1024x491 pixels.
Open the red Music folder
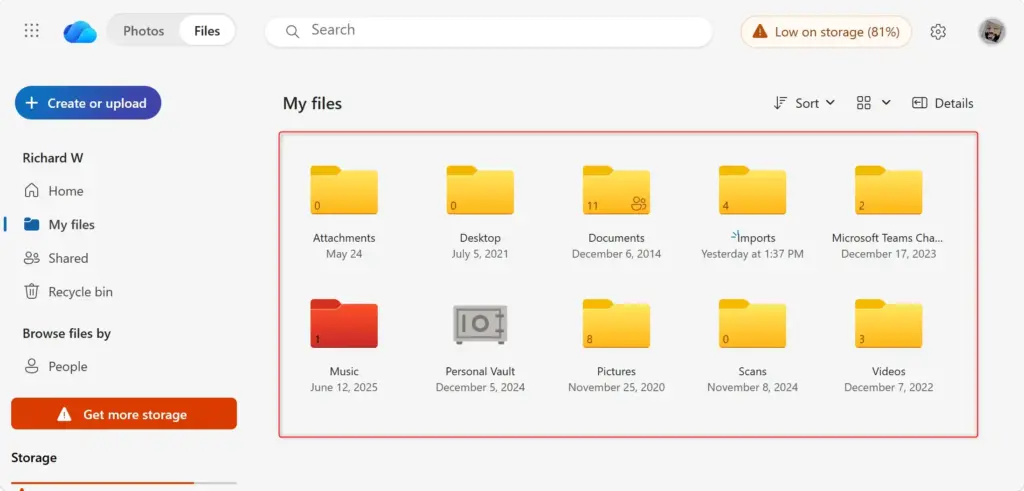(344, 324)
